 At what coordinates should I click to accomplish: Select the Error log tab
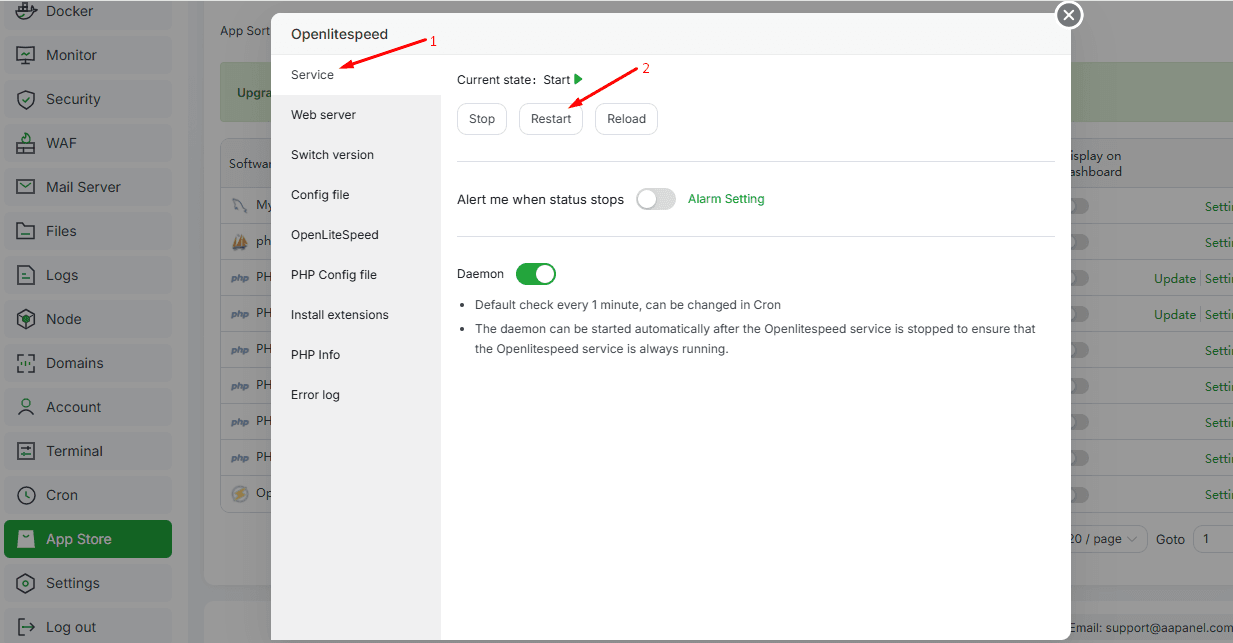click(315, 395)
